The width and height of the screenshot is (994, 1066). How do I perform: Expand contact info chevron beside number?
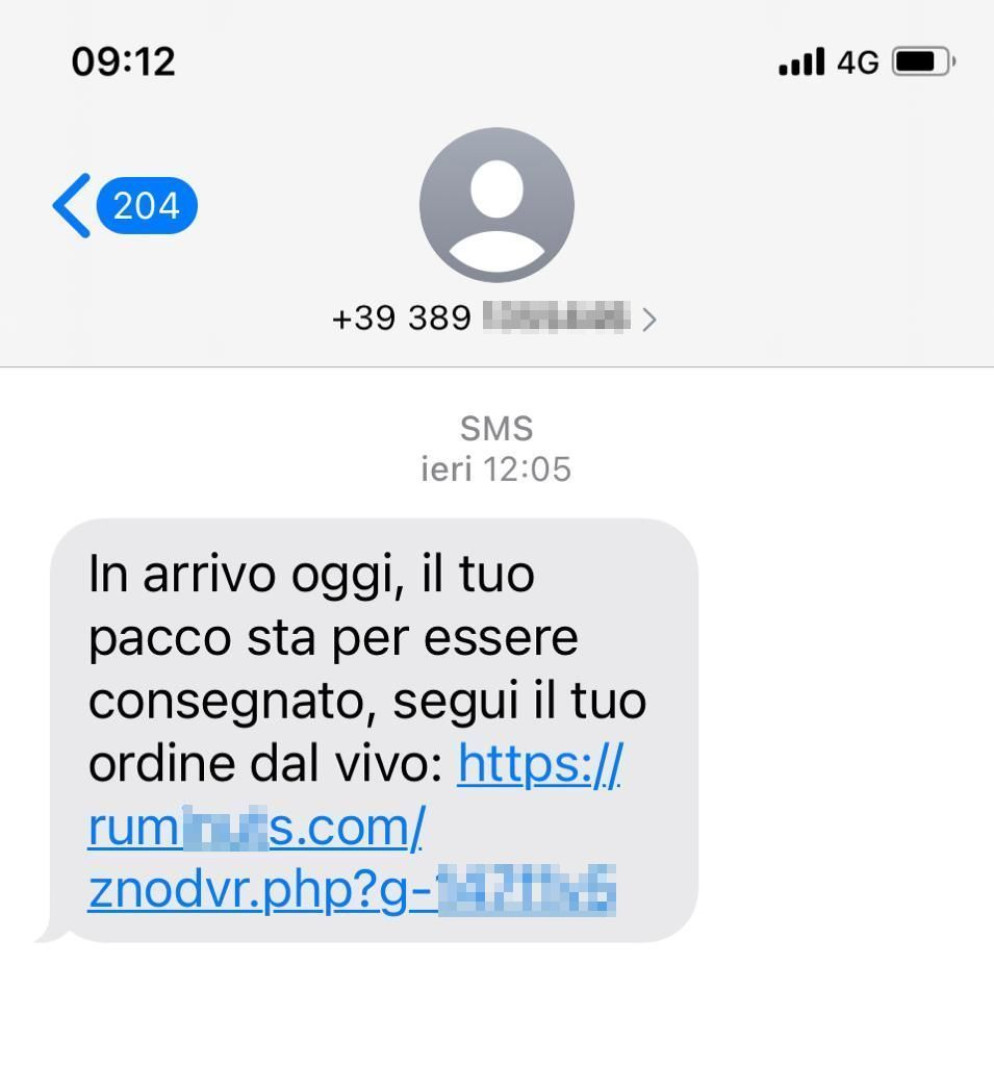tap(649, 319)
